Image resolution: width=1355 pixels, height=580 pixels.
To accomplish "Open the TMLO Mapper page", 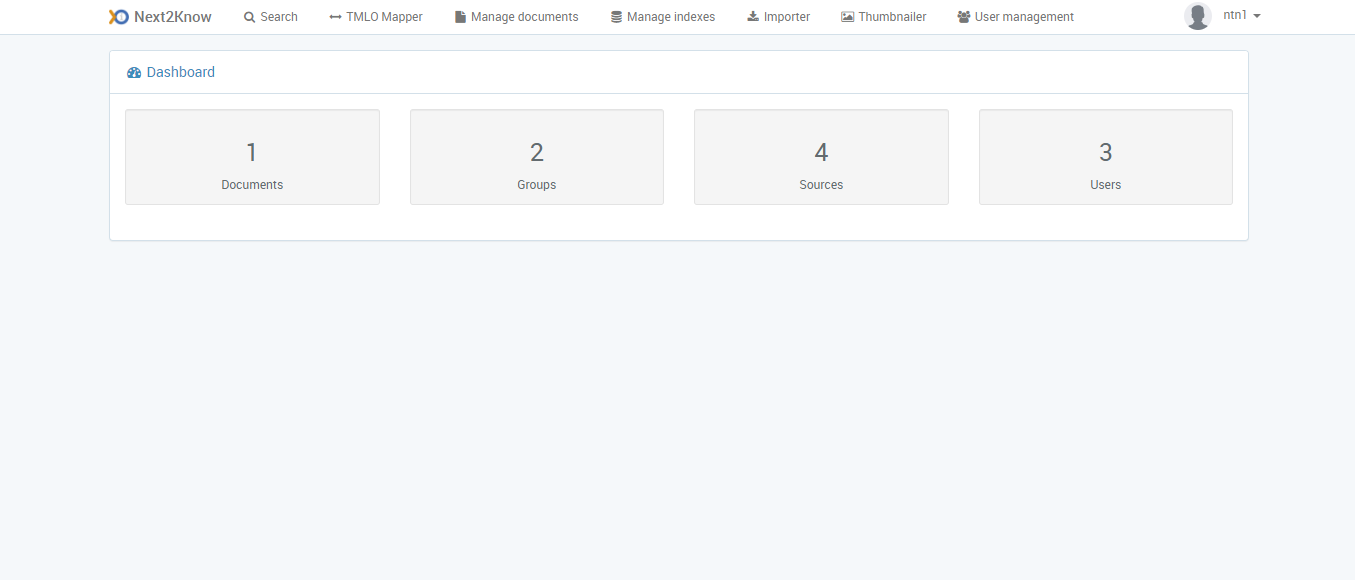I will click(x=384, y=17).
